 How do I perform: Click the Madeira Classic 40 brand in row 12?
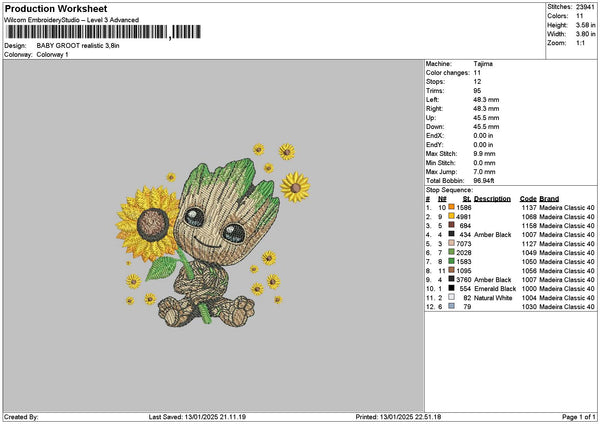pos(567,307)
